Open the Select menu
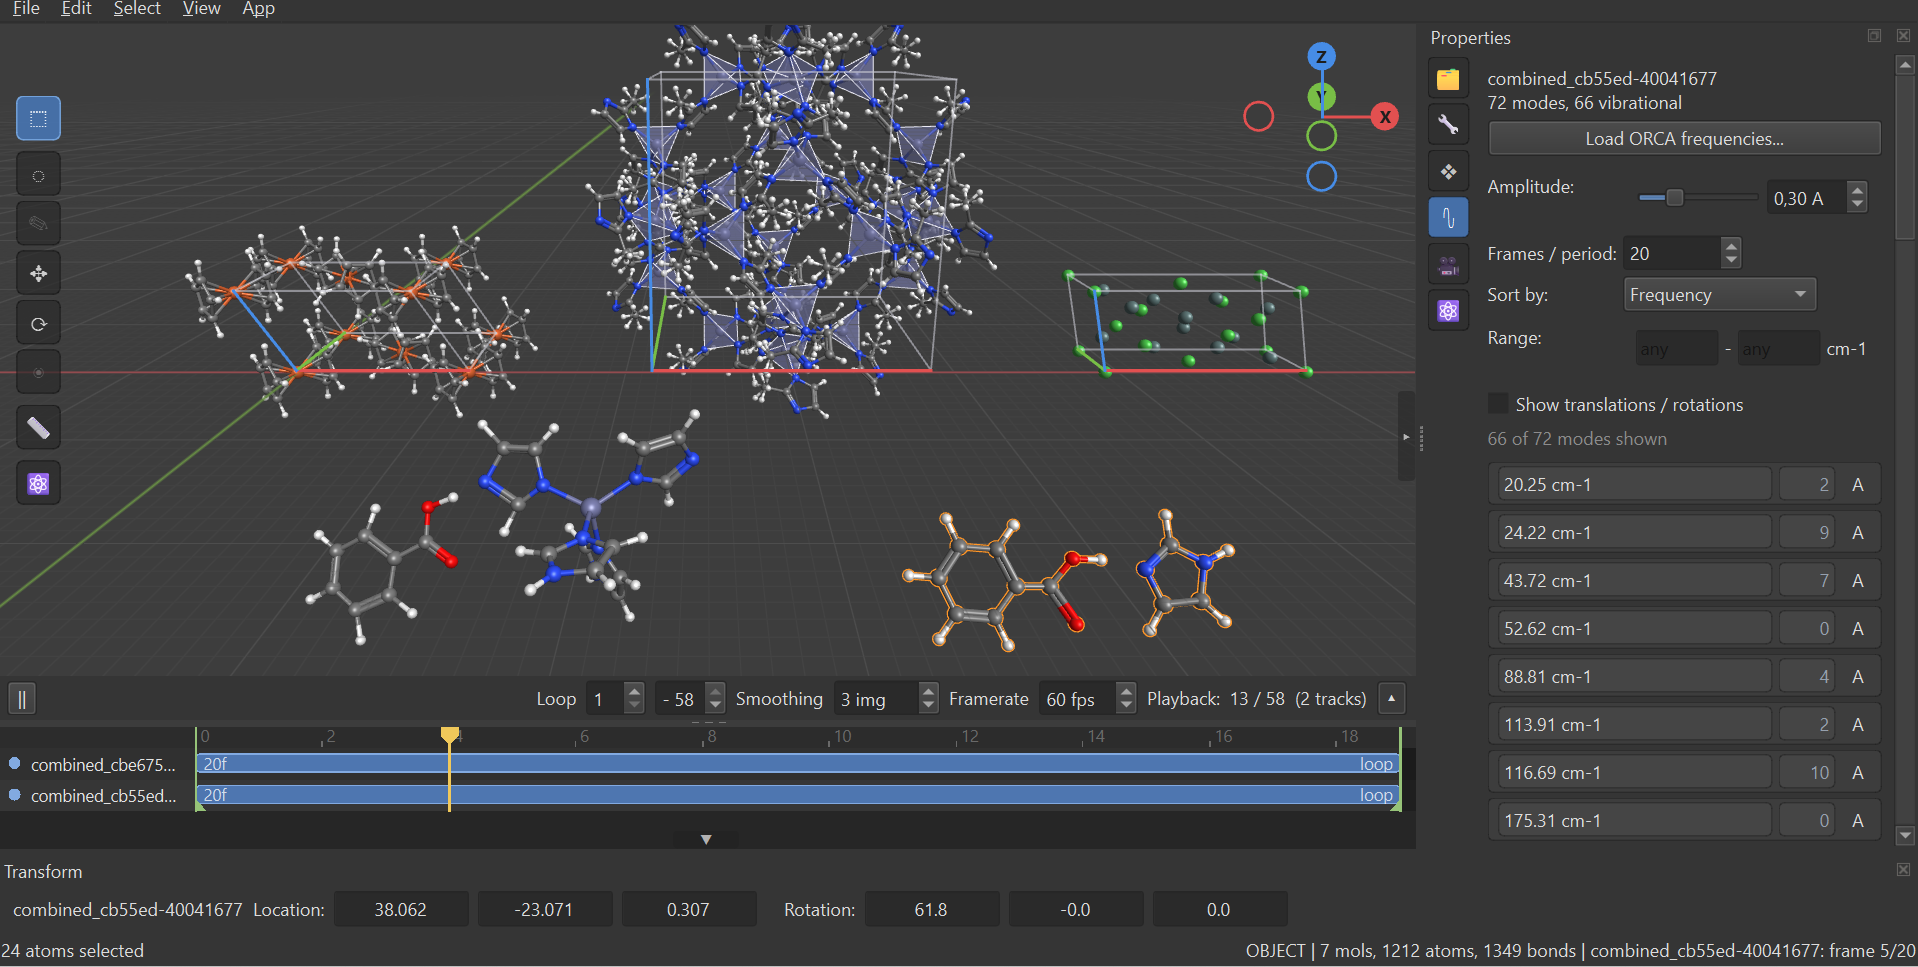The width and height of the screenshot is (1918, 967). [x=137, y=9]
